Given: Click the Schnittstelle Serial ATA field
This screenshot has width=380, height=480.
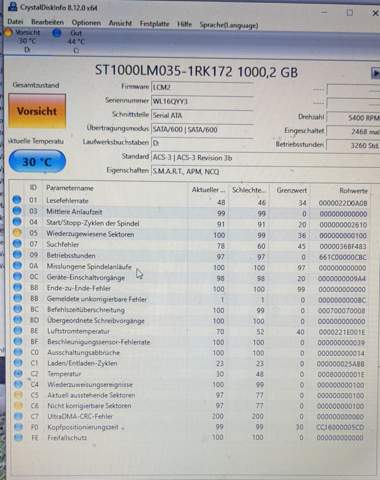Looking at the screenshot, I should (202, 115).
